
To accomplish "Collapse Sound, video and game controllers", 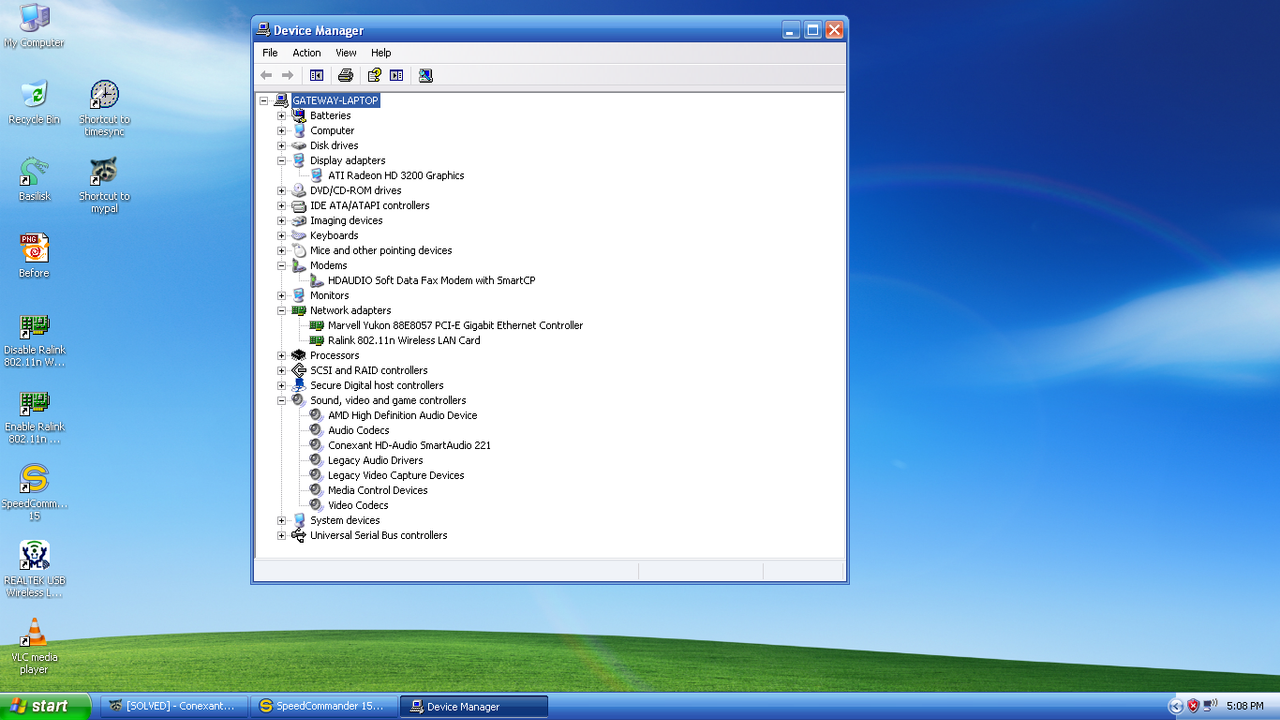I will tap(281, 401).
